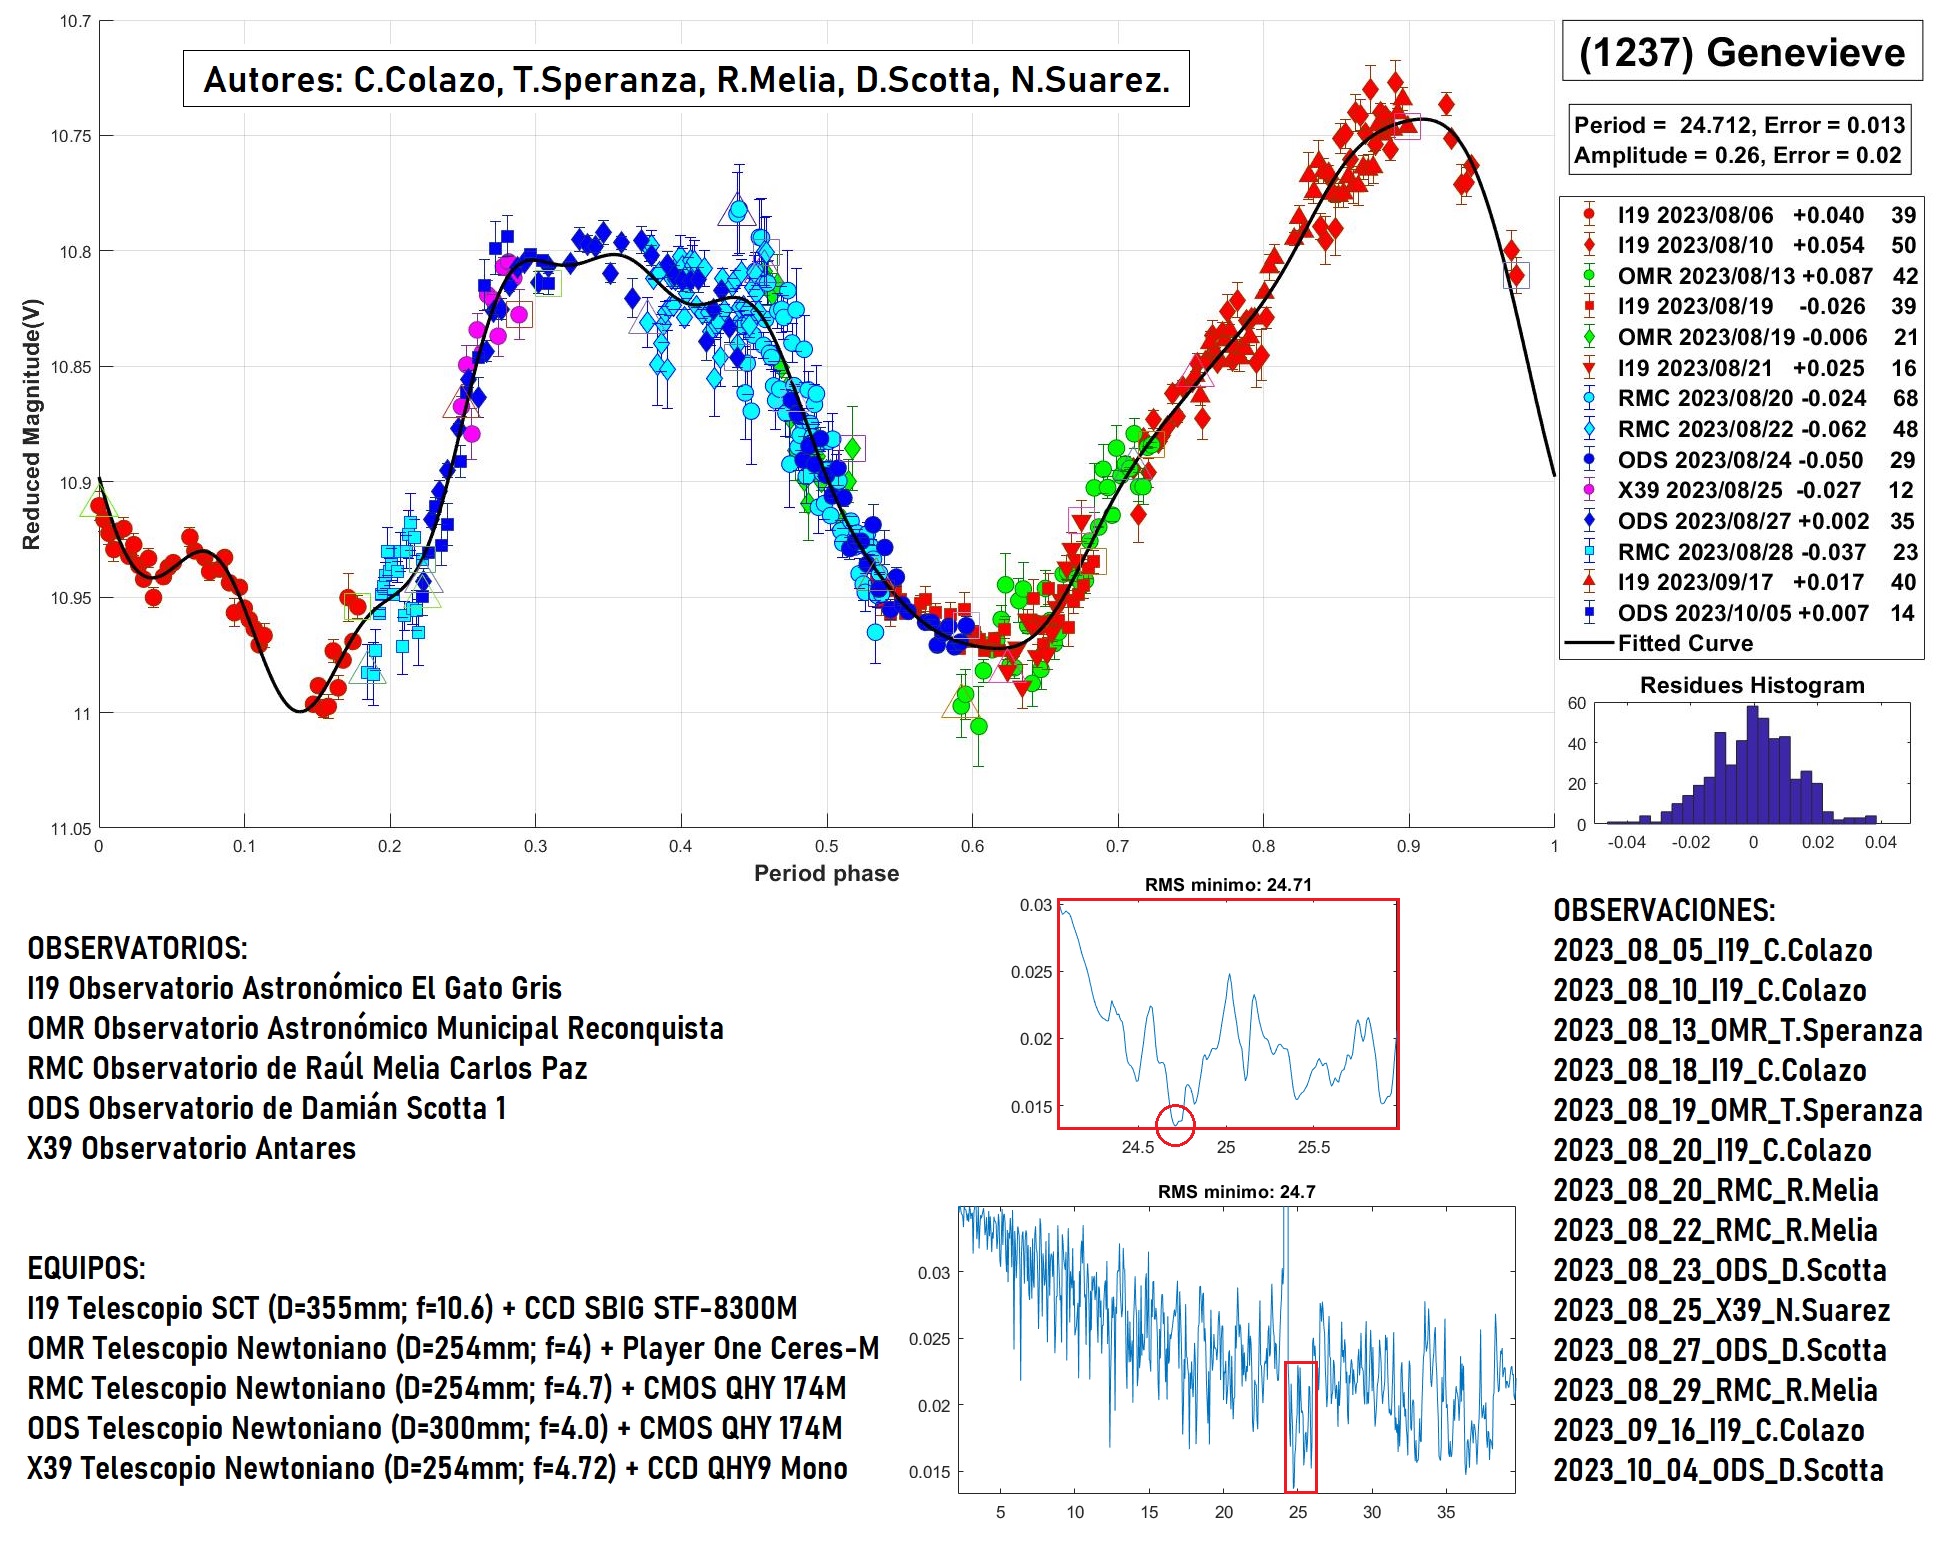The width and height of the screenshot is (1942, 1545).
Task: Click 'RMC Observatorio de Raúl Melia Carlos Paz'
Action: tap(308, 1068)
